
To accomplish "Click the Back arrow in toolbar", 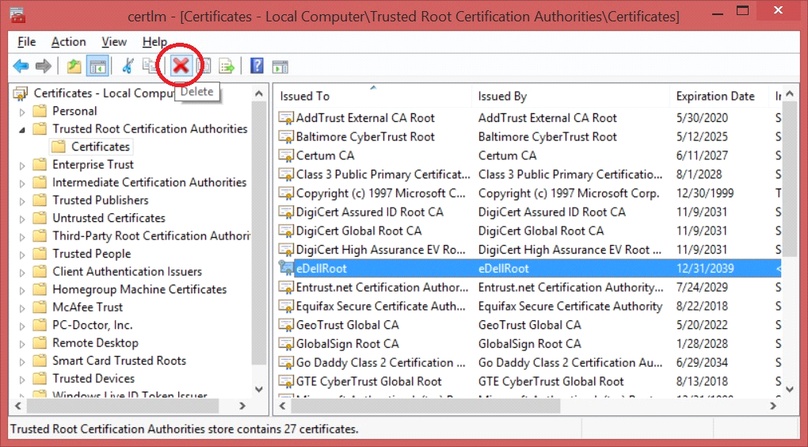I will tap(20, 67).
